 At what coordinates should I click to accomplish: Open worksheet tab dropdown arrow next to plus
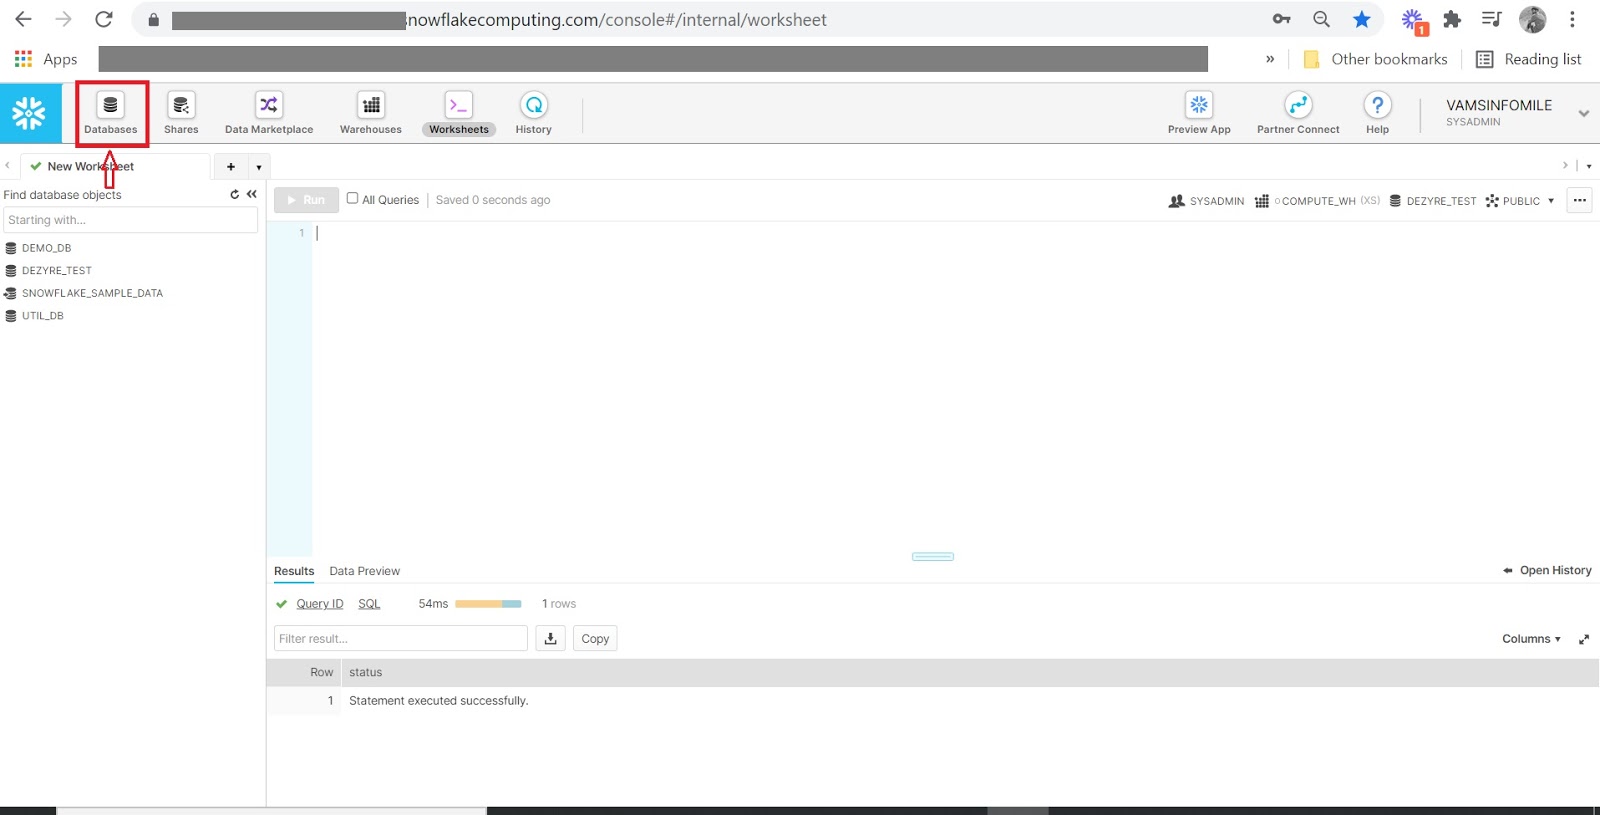(259, 167)
